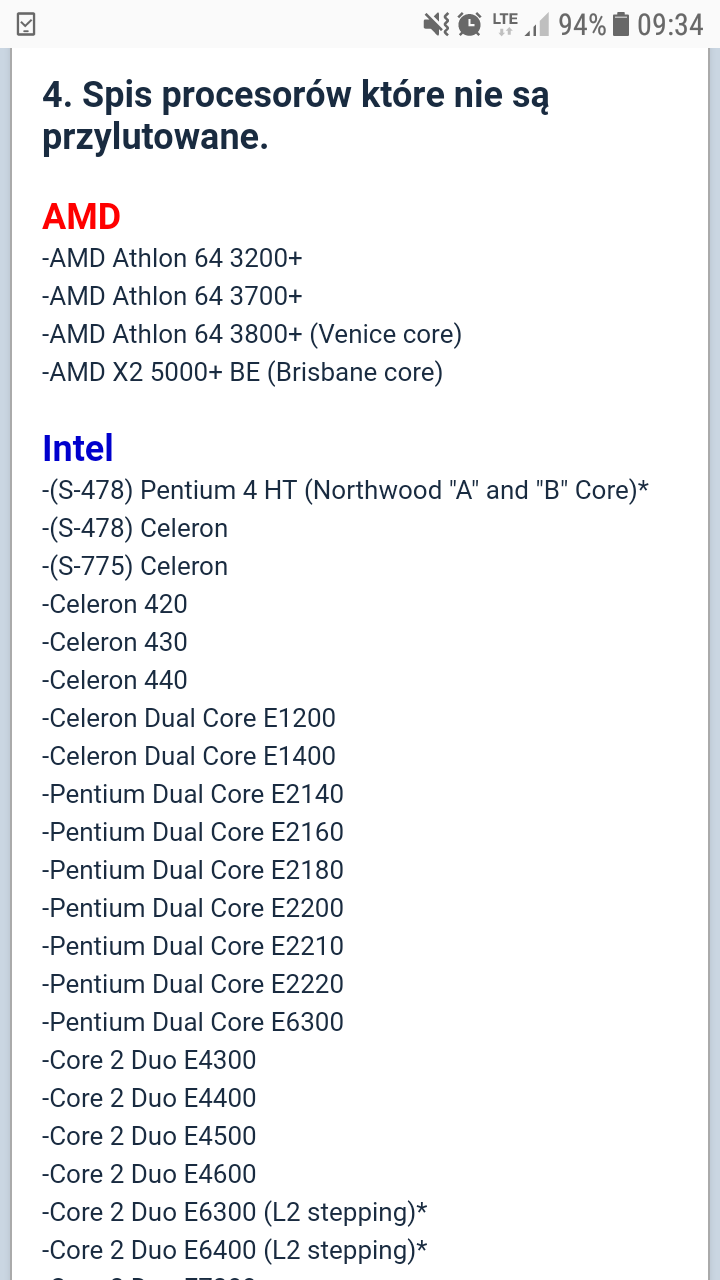Select the Celeron 440 line
720x1280 pixels.
tap(115, 680)
